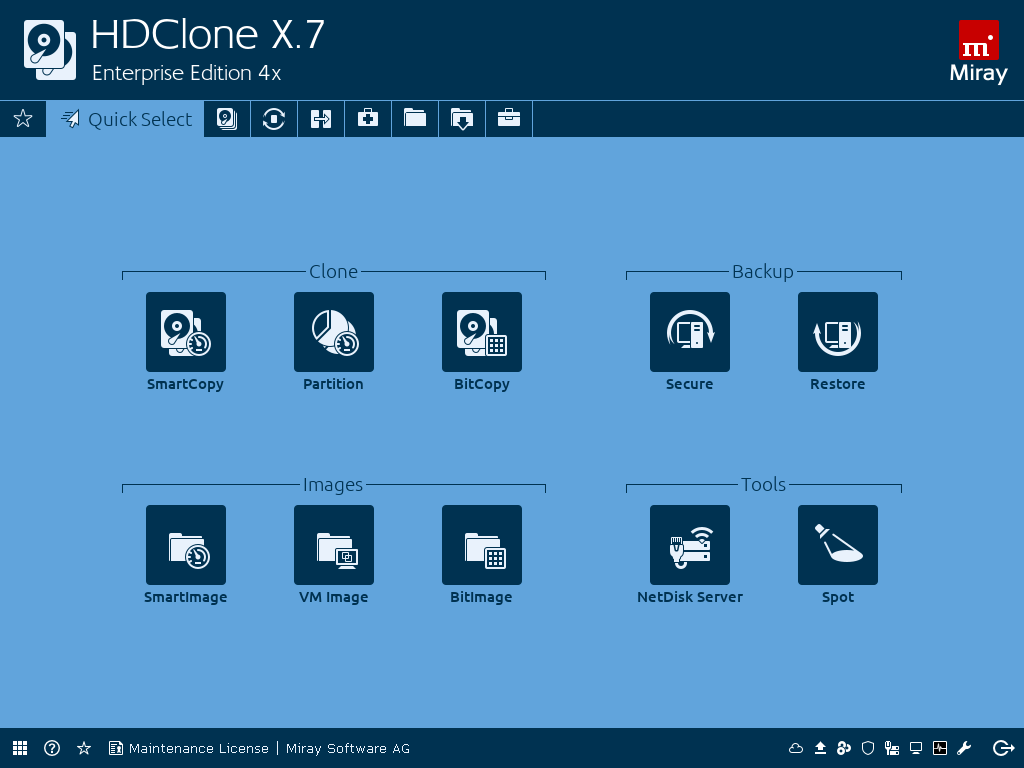The image size is (1024, 768).
Task: Click the shield icon in status bar
Action: tap(868, 748)
